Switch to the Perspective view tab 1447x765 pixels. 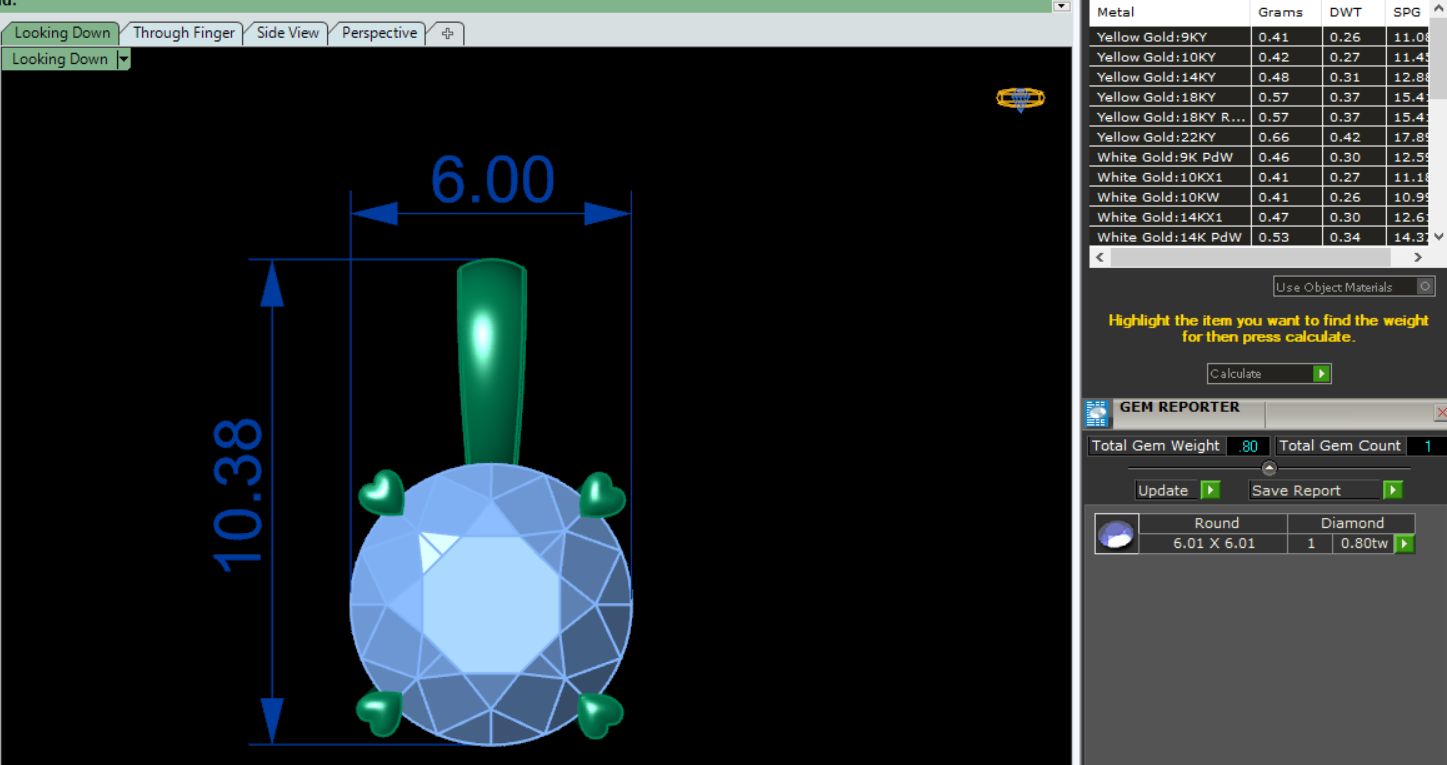379,33
